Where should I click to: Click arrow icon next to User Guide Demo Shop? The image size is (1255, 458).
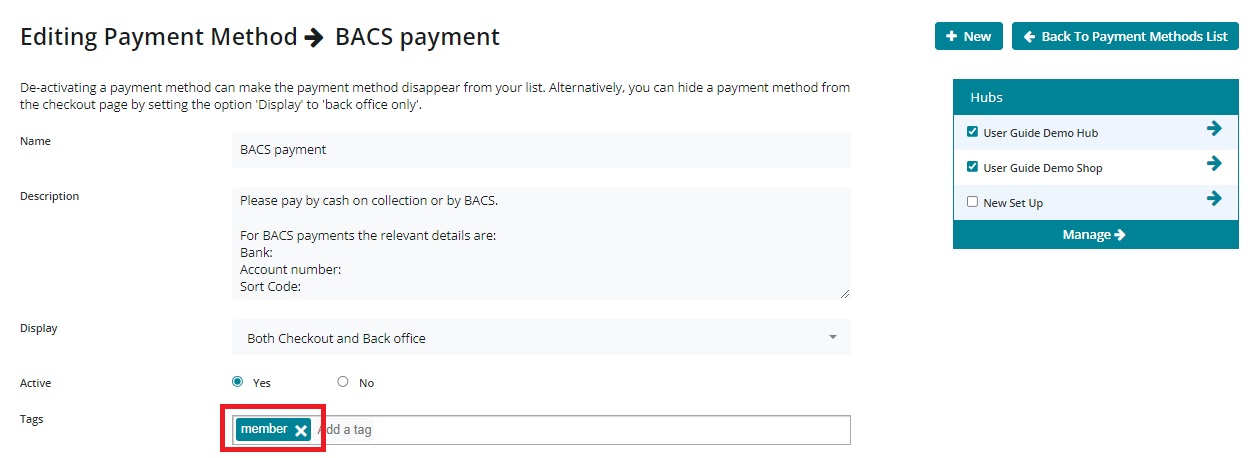coord(1214,164)
